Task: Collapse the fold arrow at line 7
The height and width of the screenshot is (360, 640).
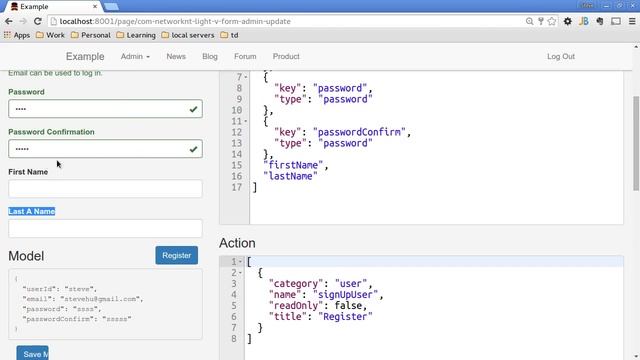Action: pyautogui.click(x=246, y=77)
